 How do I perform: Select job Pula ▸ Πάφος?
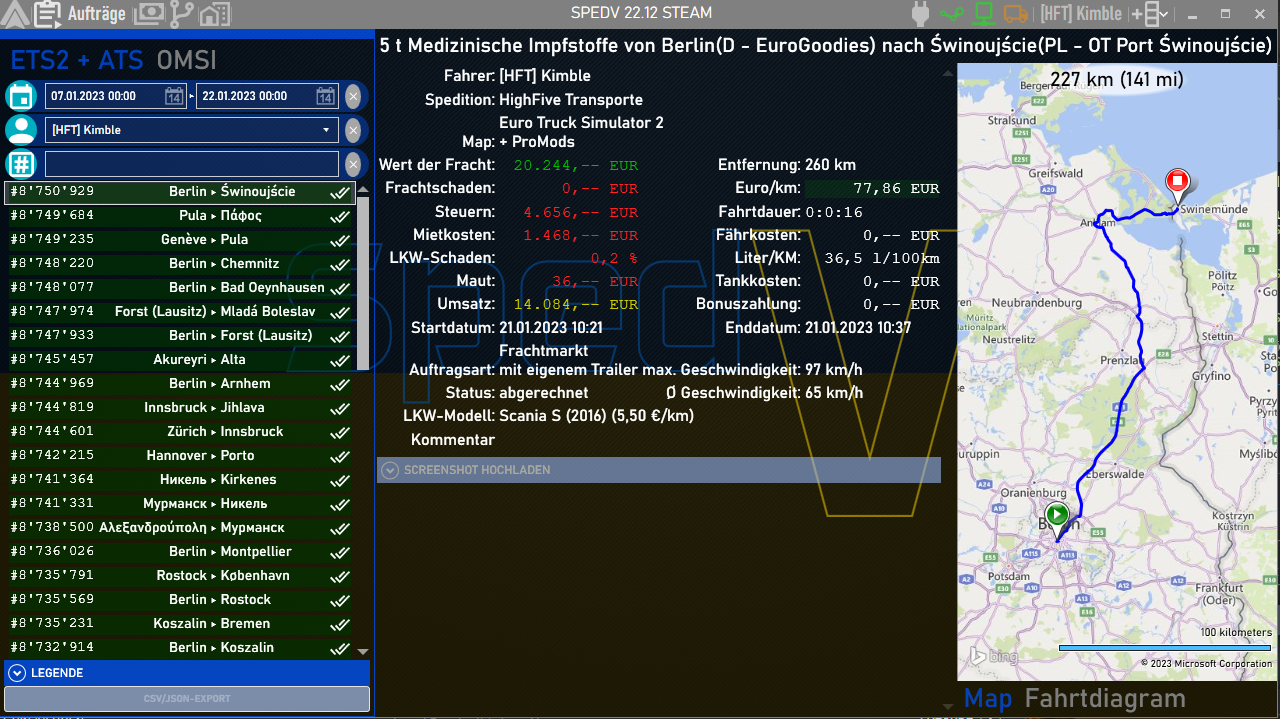click(x=180, y=216)
